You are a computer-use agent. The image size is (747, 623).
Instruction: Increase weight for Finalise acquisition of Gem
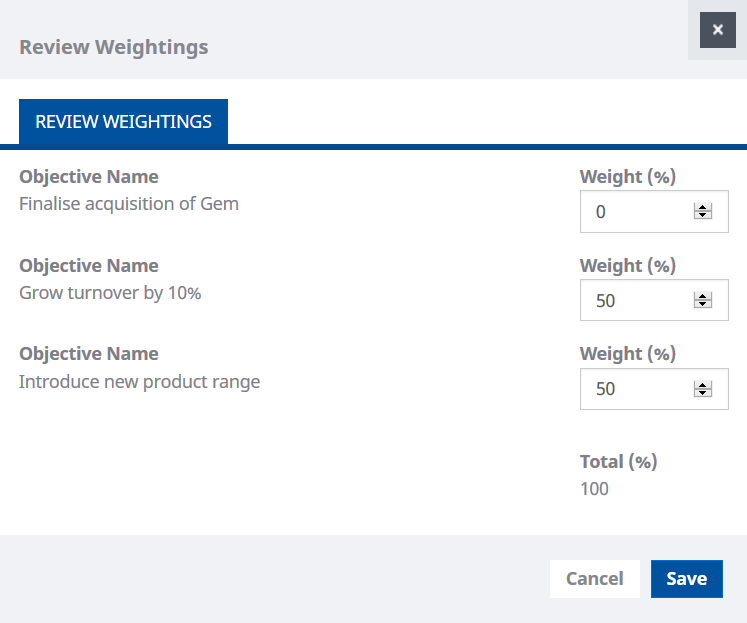(703, 208)
